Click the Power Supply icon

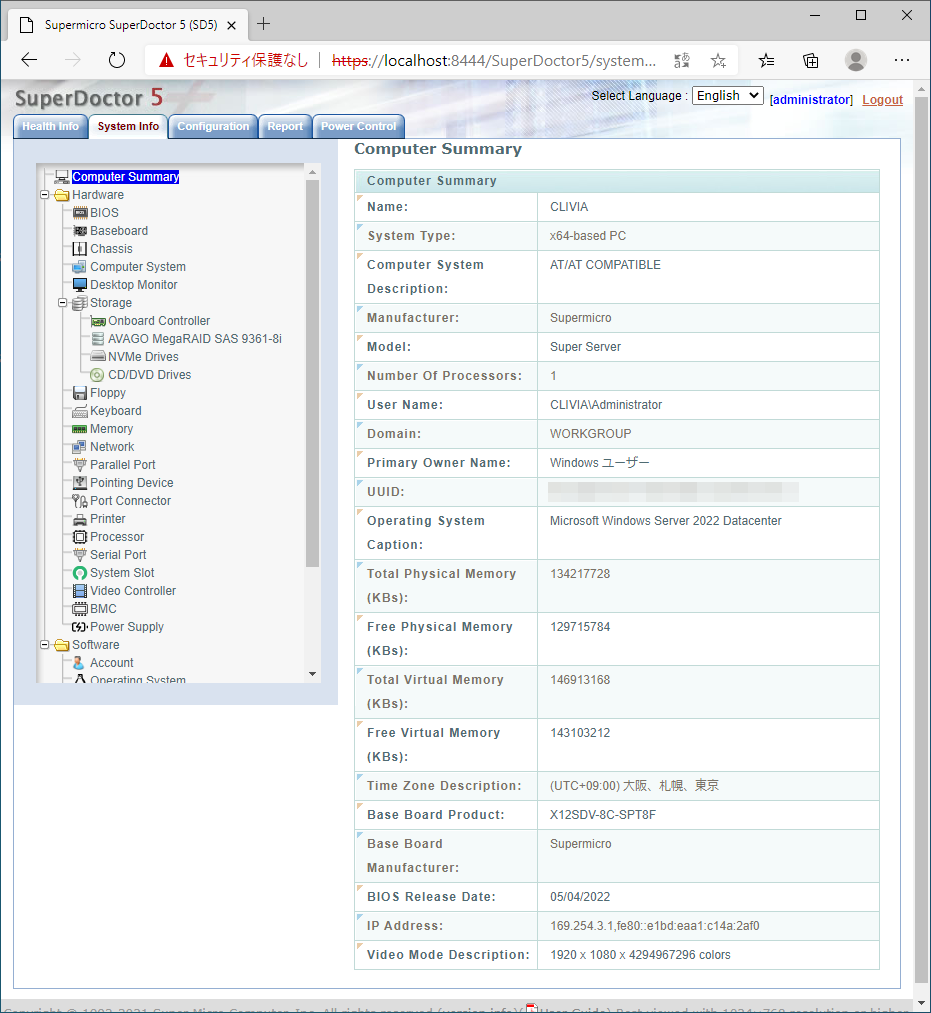[80, 627]
